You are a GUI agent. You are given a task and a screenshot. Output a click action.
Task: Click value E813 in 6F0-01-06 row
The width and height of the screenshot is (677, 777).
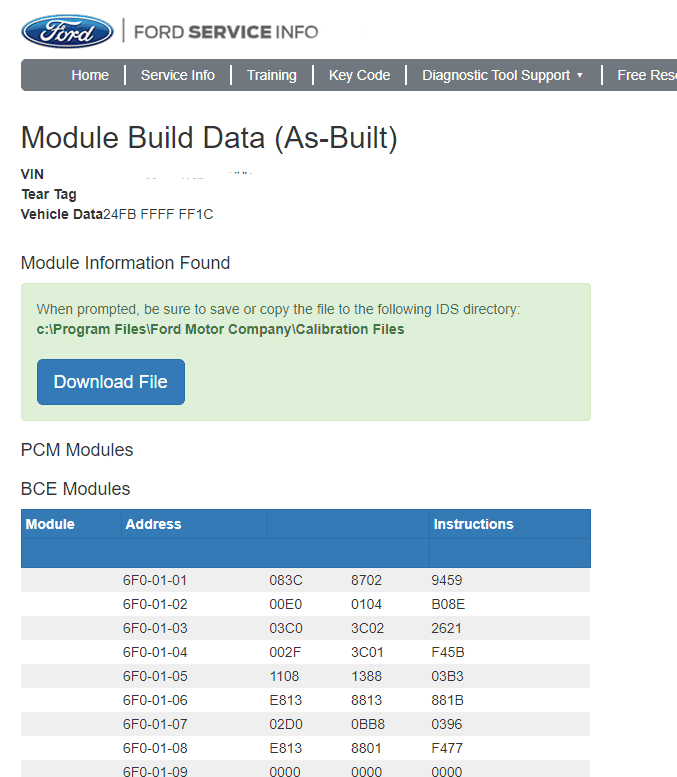click(285, 701)
